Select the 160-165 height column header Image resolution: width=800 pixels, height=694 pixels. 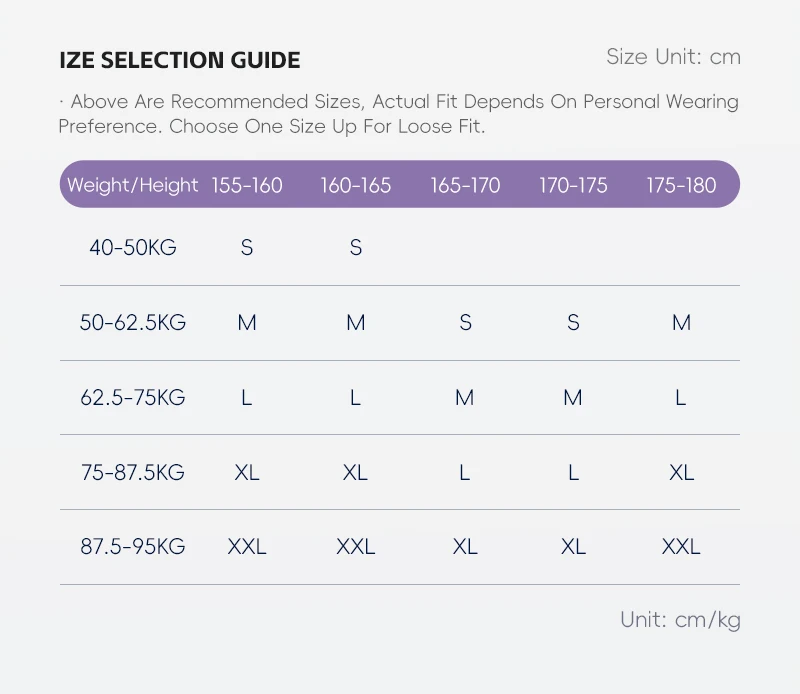pyautogui.click(x=356, y=185)
